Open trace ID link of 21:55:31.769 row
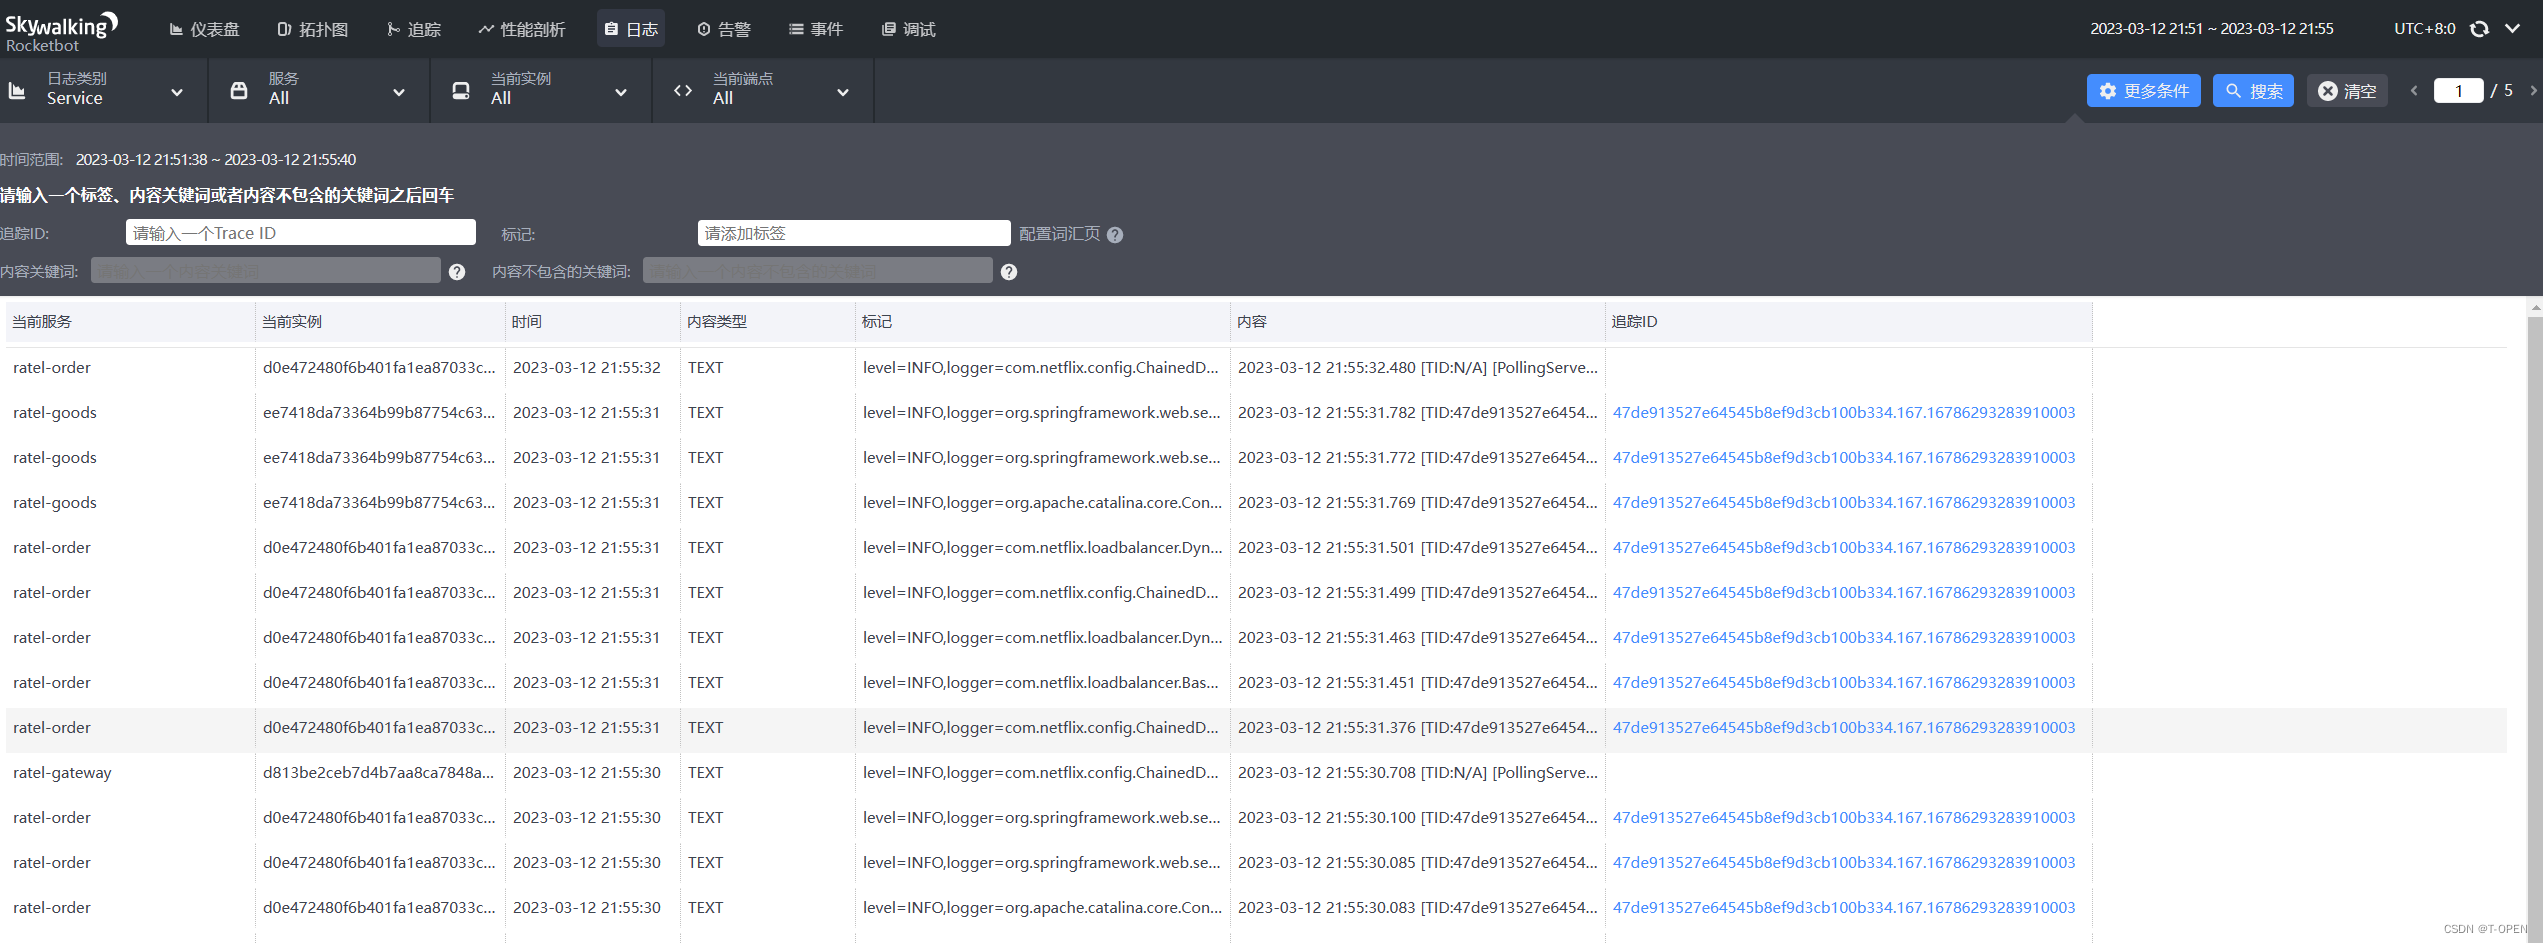The height and width of the screenshot is (943, 2543). point(1844,503)
